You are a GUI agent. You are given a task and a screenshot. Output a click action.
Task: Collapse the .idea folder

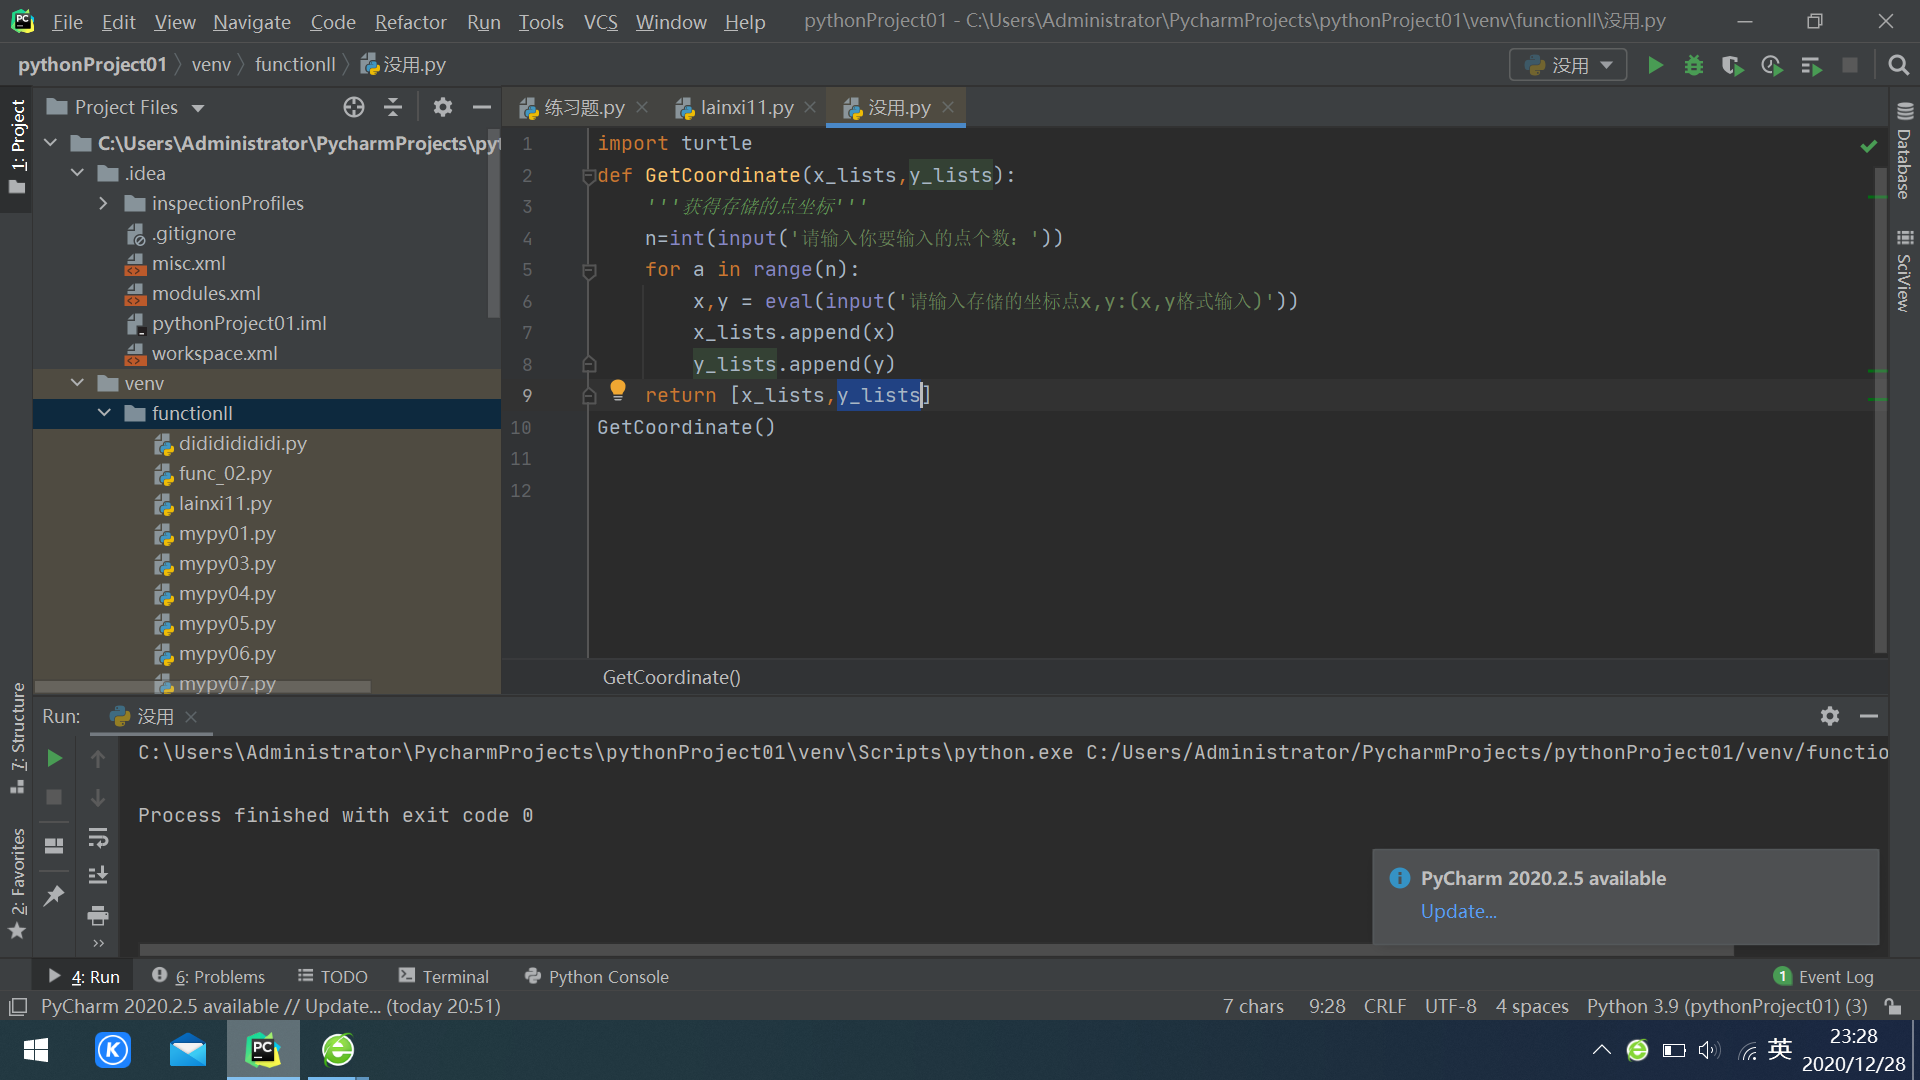[78, 173]
